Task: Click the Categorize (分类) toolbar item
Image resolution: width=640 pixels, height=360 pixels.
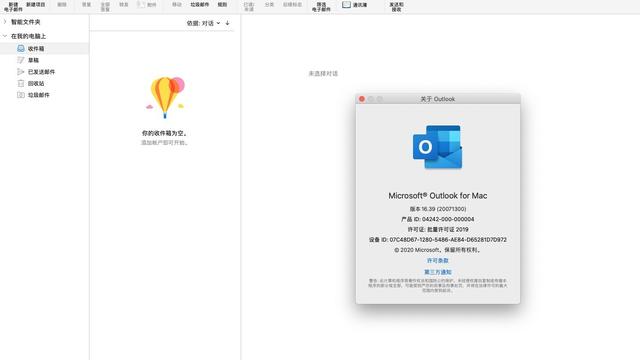Action: click(269, 4)
